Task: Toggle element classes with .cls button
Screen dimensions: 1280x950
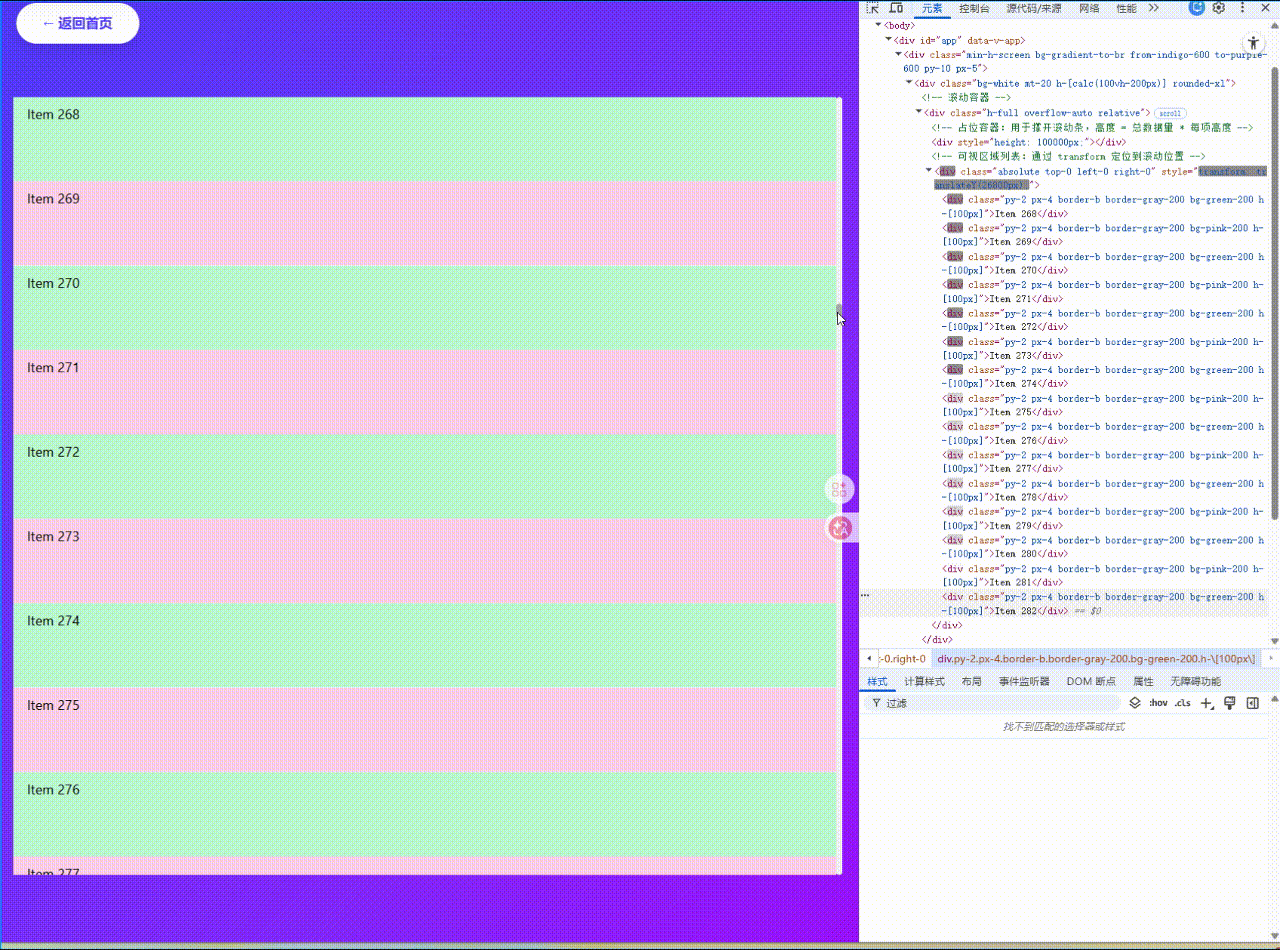Action: pos(1183,703)
